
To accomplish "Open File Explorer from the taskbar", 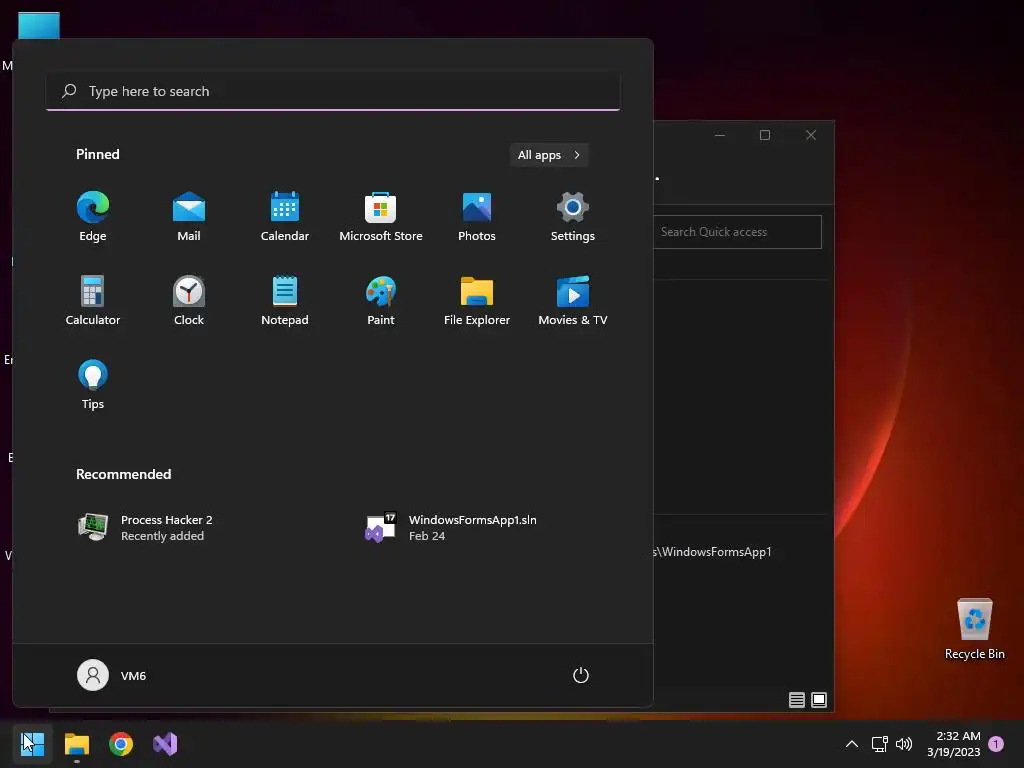I will point(76,744).
